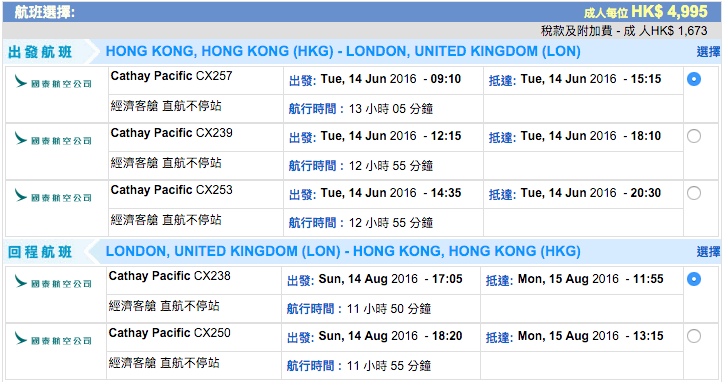Select return flight CX238 radio button
The width and height of the screenshot is (724, 382).
click(694, 279)
